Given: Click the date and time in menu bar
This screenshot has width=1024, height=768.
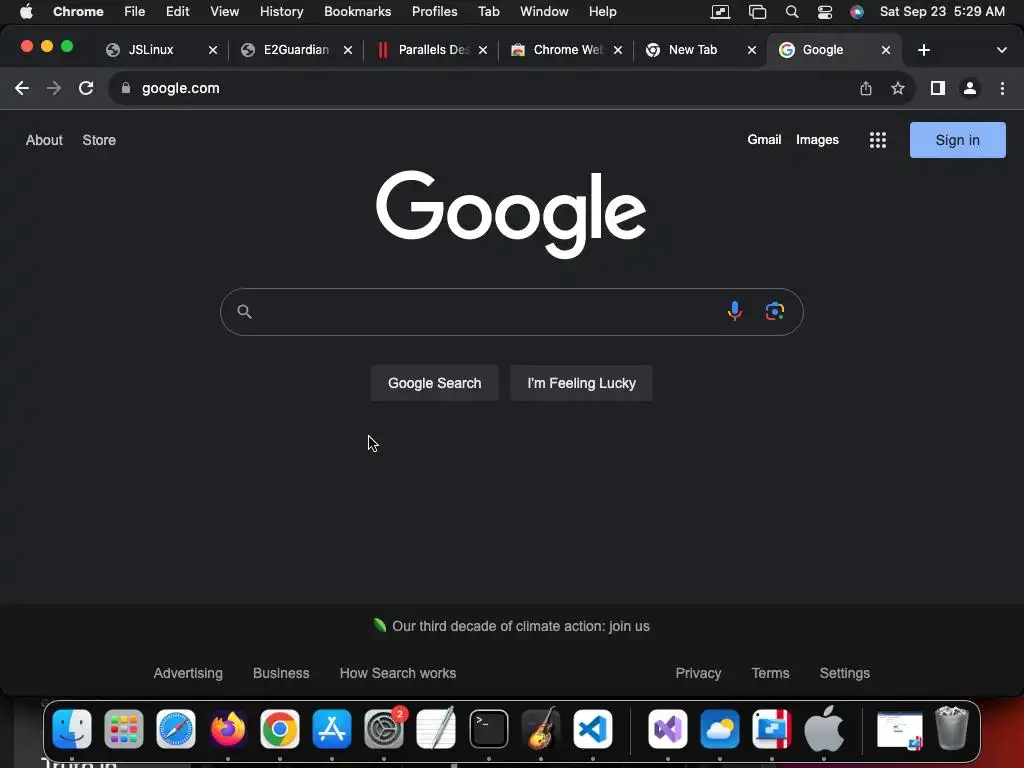Looking at the screenshot, I should pyautogui.click(x=942, y=12).
